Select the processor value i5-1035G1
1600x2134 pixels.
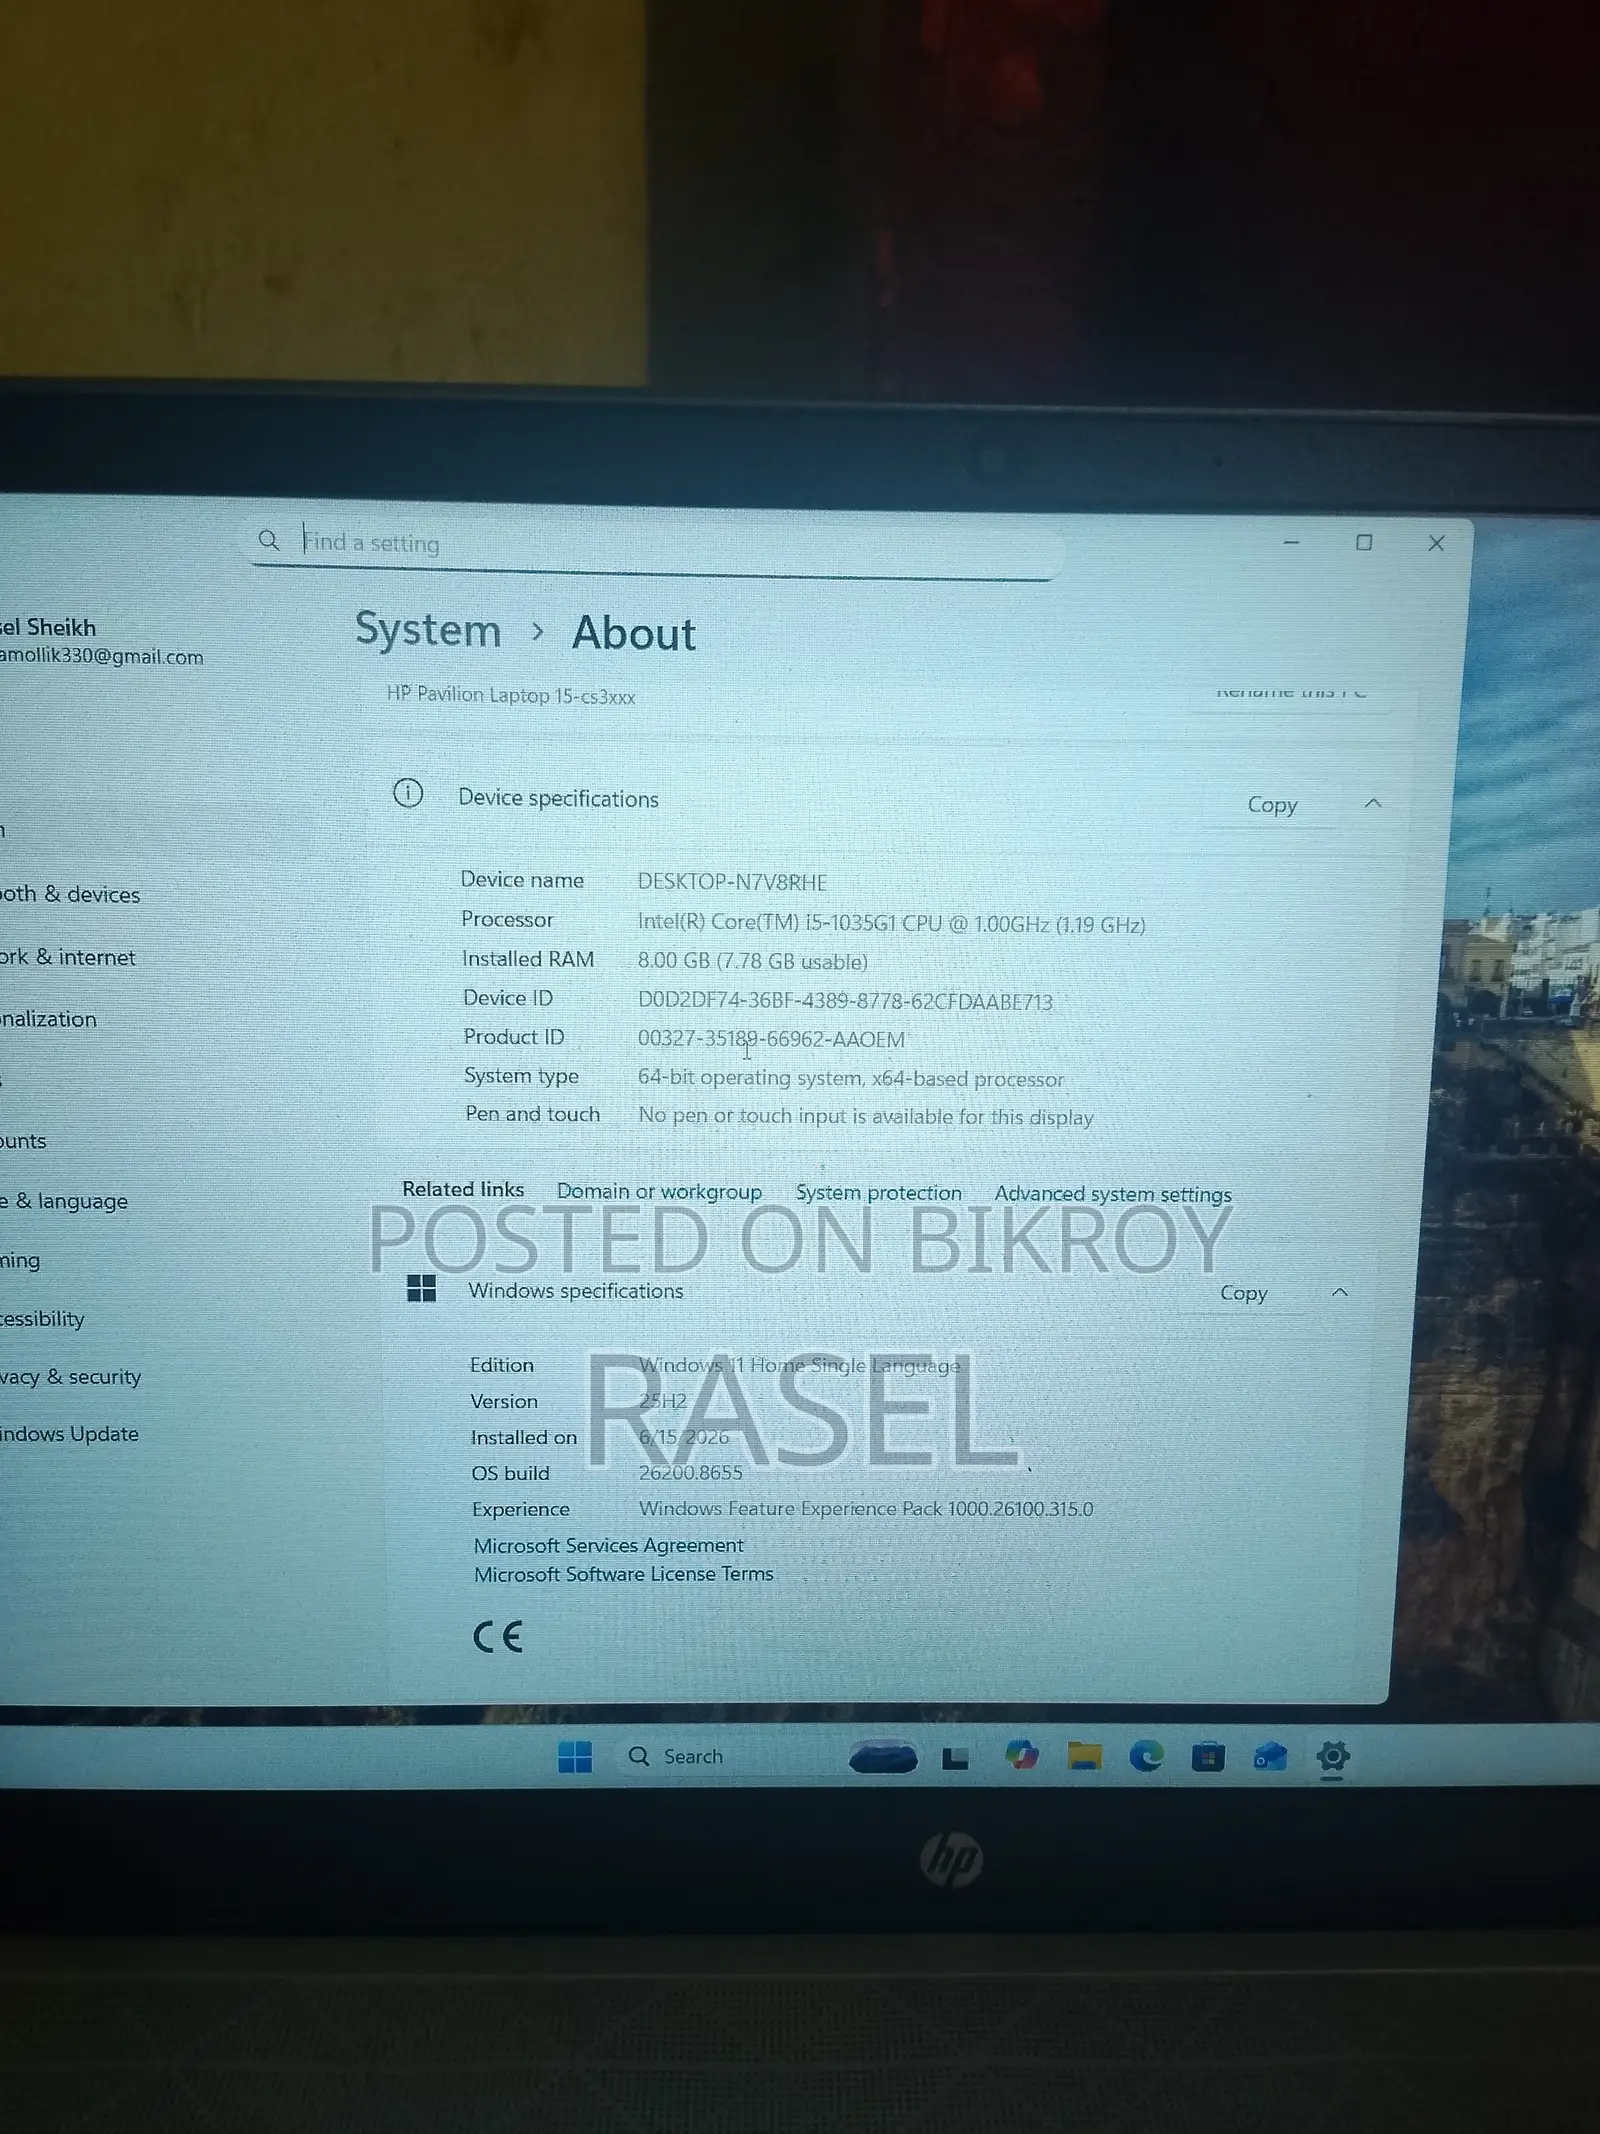[891, 924]
